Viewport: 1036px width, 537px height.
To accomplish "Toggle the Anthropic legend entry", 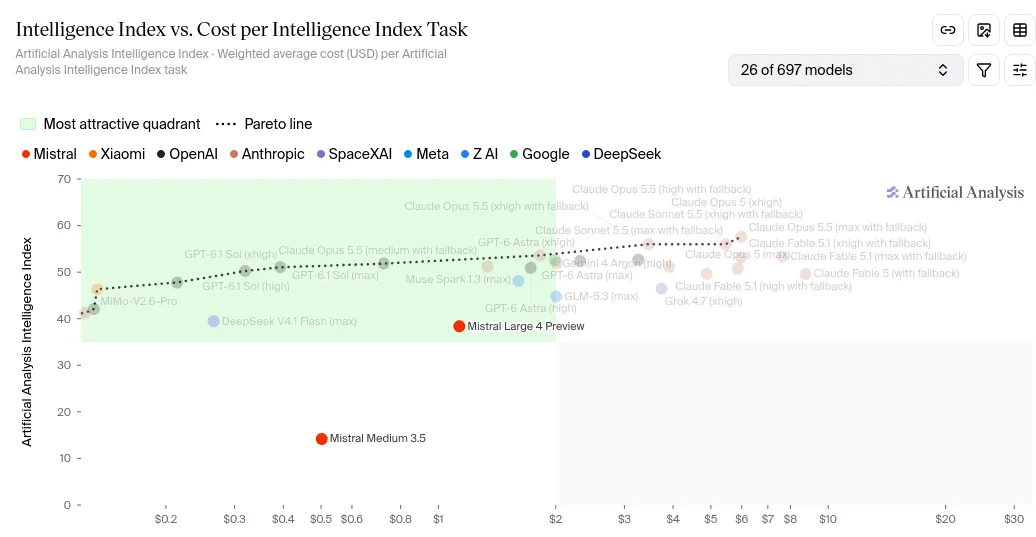I will (267, 154).
